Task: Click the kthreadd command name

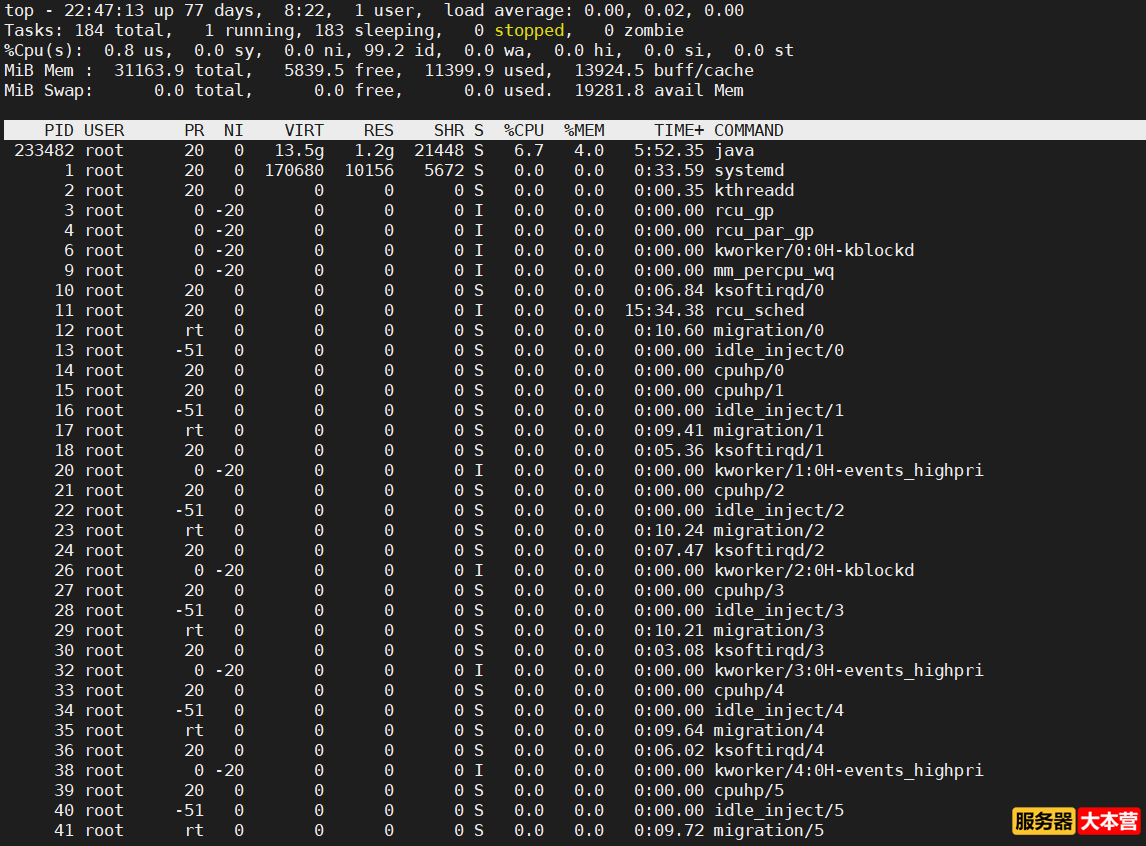Action: pyautogui.click(x=754, y=190)
